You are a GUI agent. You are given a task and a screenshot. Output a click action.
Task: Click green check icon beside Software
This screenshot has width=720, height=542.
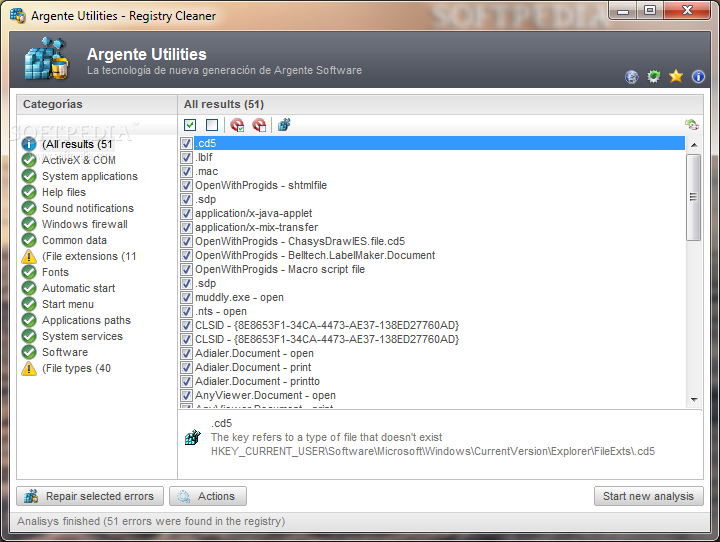(x=29, y=352)
